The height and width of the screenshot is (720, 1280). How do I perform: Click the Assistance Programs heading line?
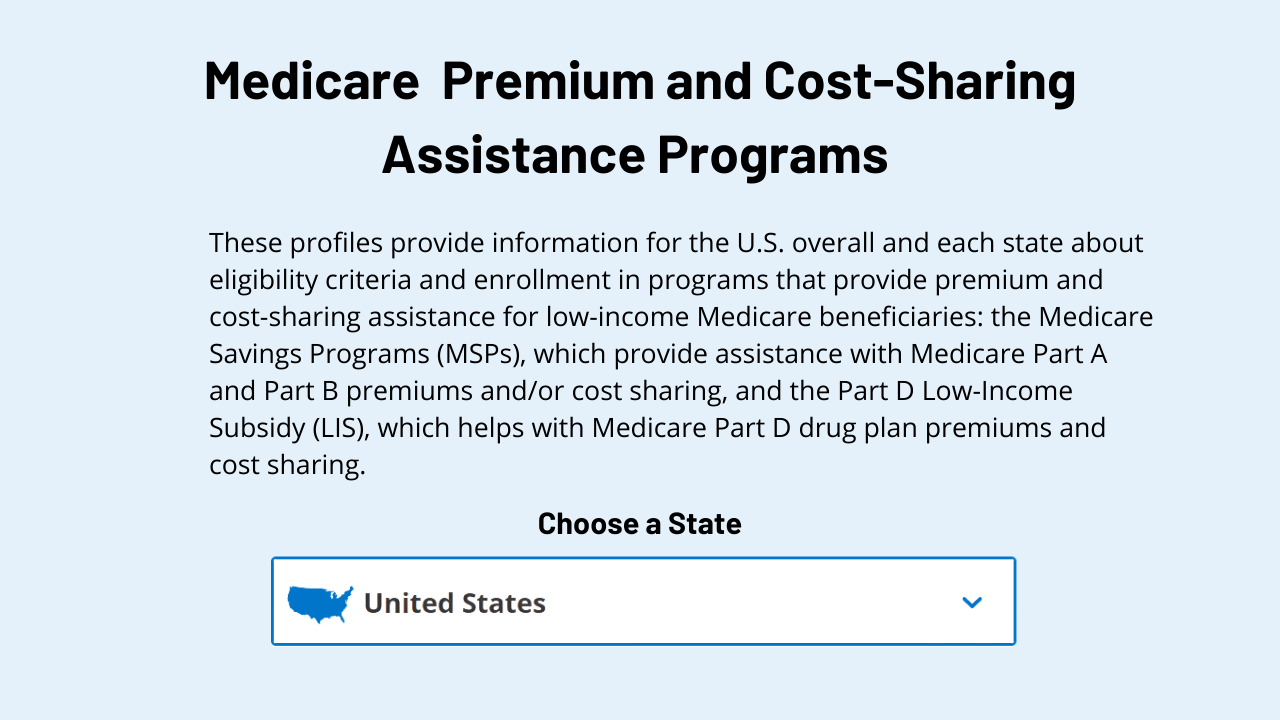point(635,155)
